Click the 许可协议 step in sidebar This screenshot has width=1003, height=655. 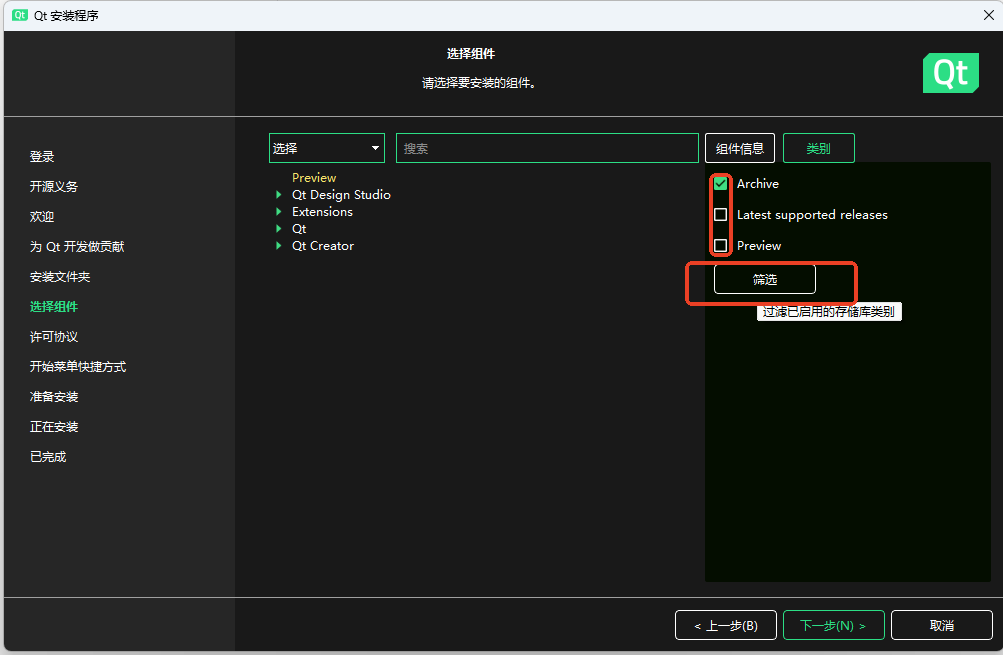point(54,336)
